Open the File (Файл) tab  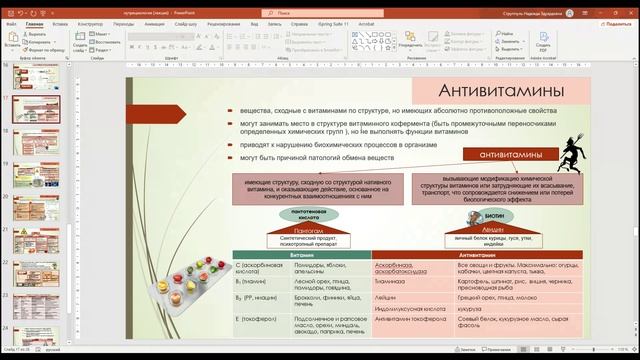point(11,24)
